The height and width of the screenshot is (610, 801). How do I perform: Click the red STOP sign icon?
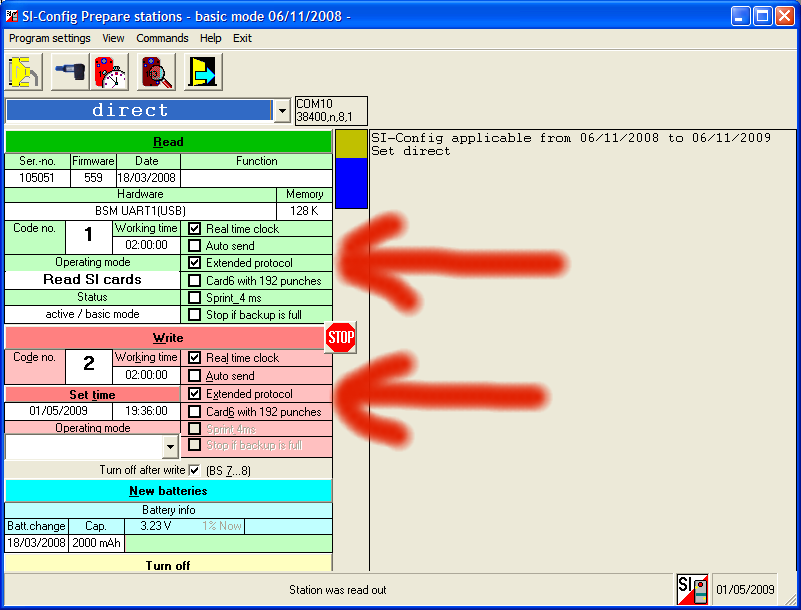340,337
